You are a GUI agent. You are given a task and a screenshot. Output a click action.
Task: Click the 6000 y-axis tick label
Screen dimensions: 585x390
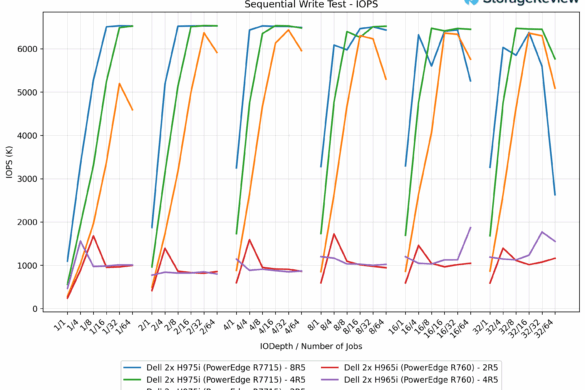click(27, 49)
